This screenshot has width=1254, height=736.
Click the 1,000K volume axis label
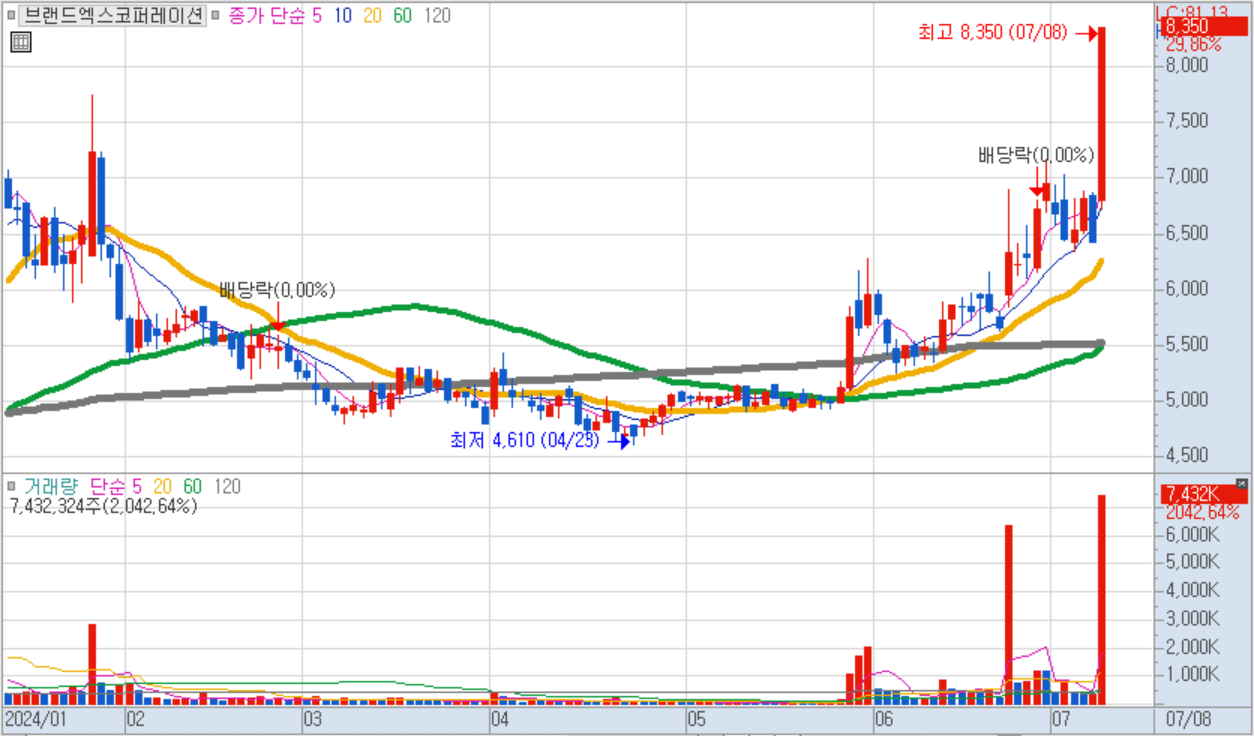(1192, 675)
